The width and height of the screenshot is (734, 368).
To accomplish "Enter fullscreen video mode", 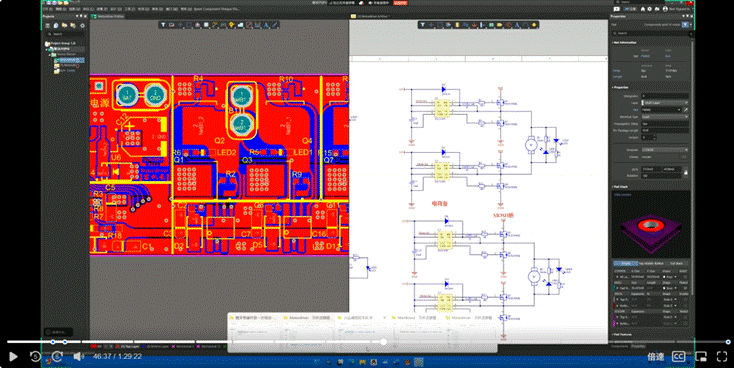I will (722, 357).
